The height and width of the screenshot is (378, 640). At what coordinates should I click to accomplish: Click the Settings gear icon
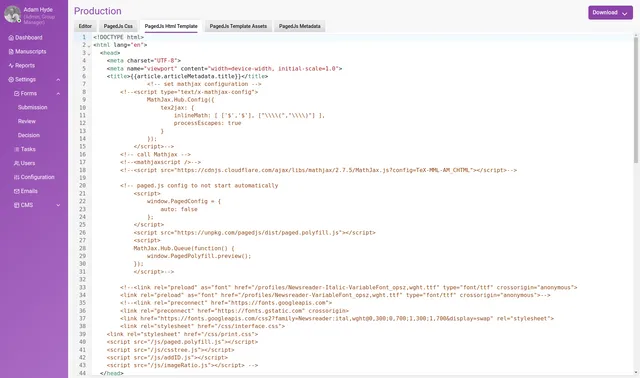(x=11, y=80)
